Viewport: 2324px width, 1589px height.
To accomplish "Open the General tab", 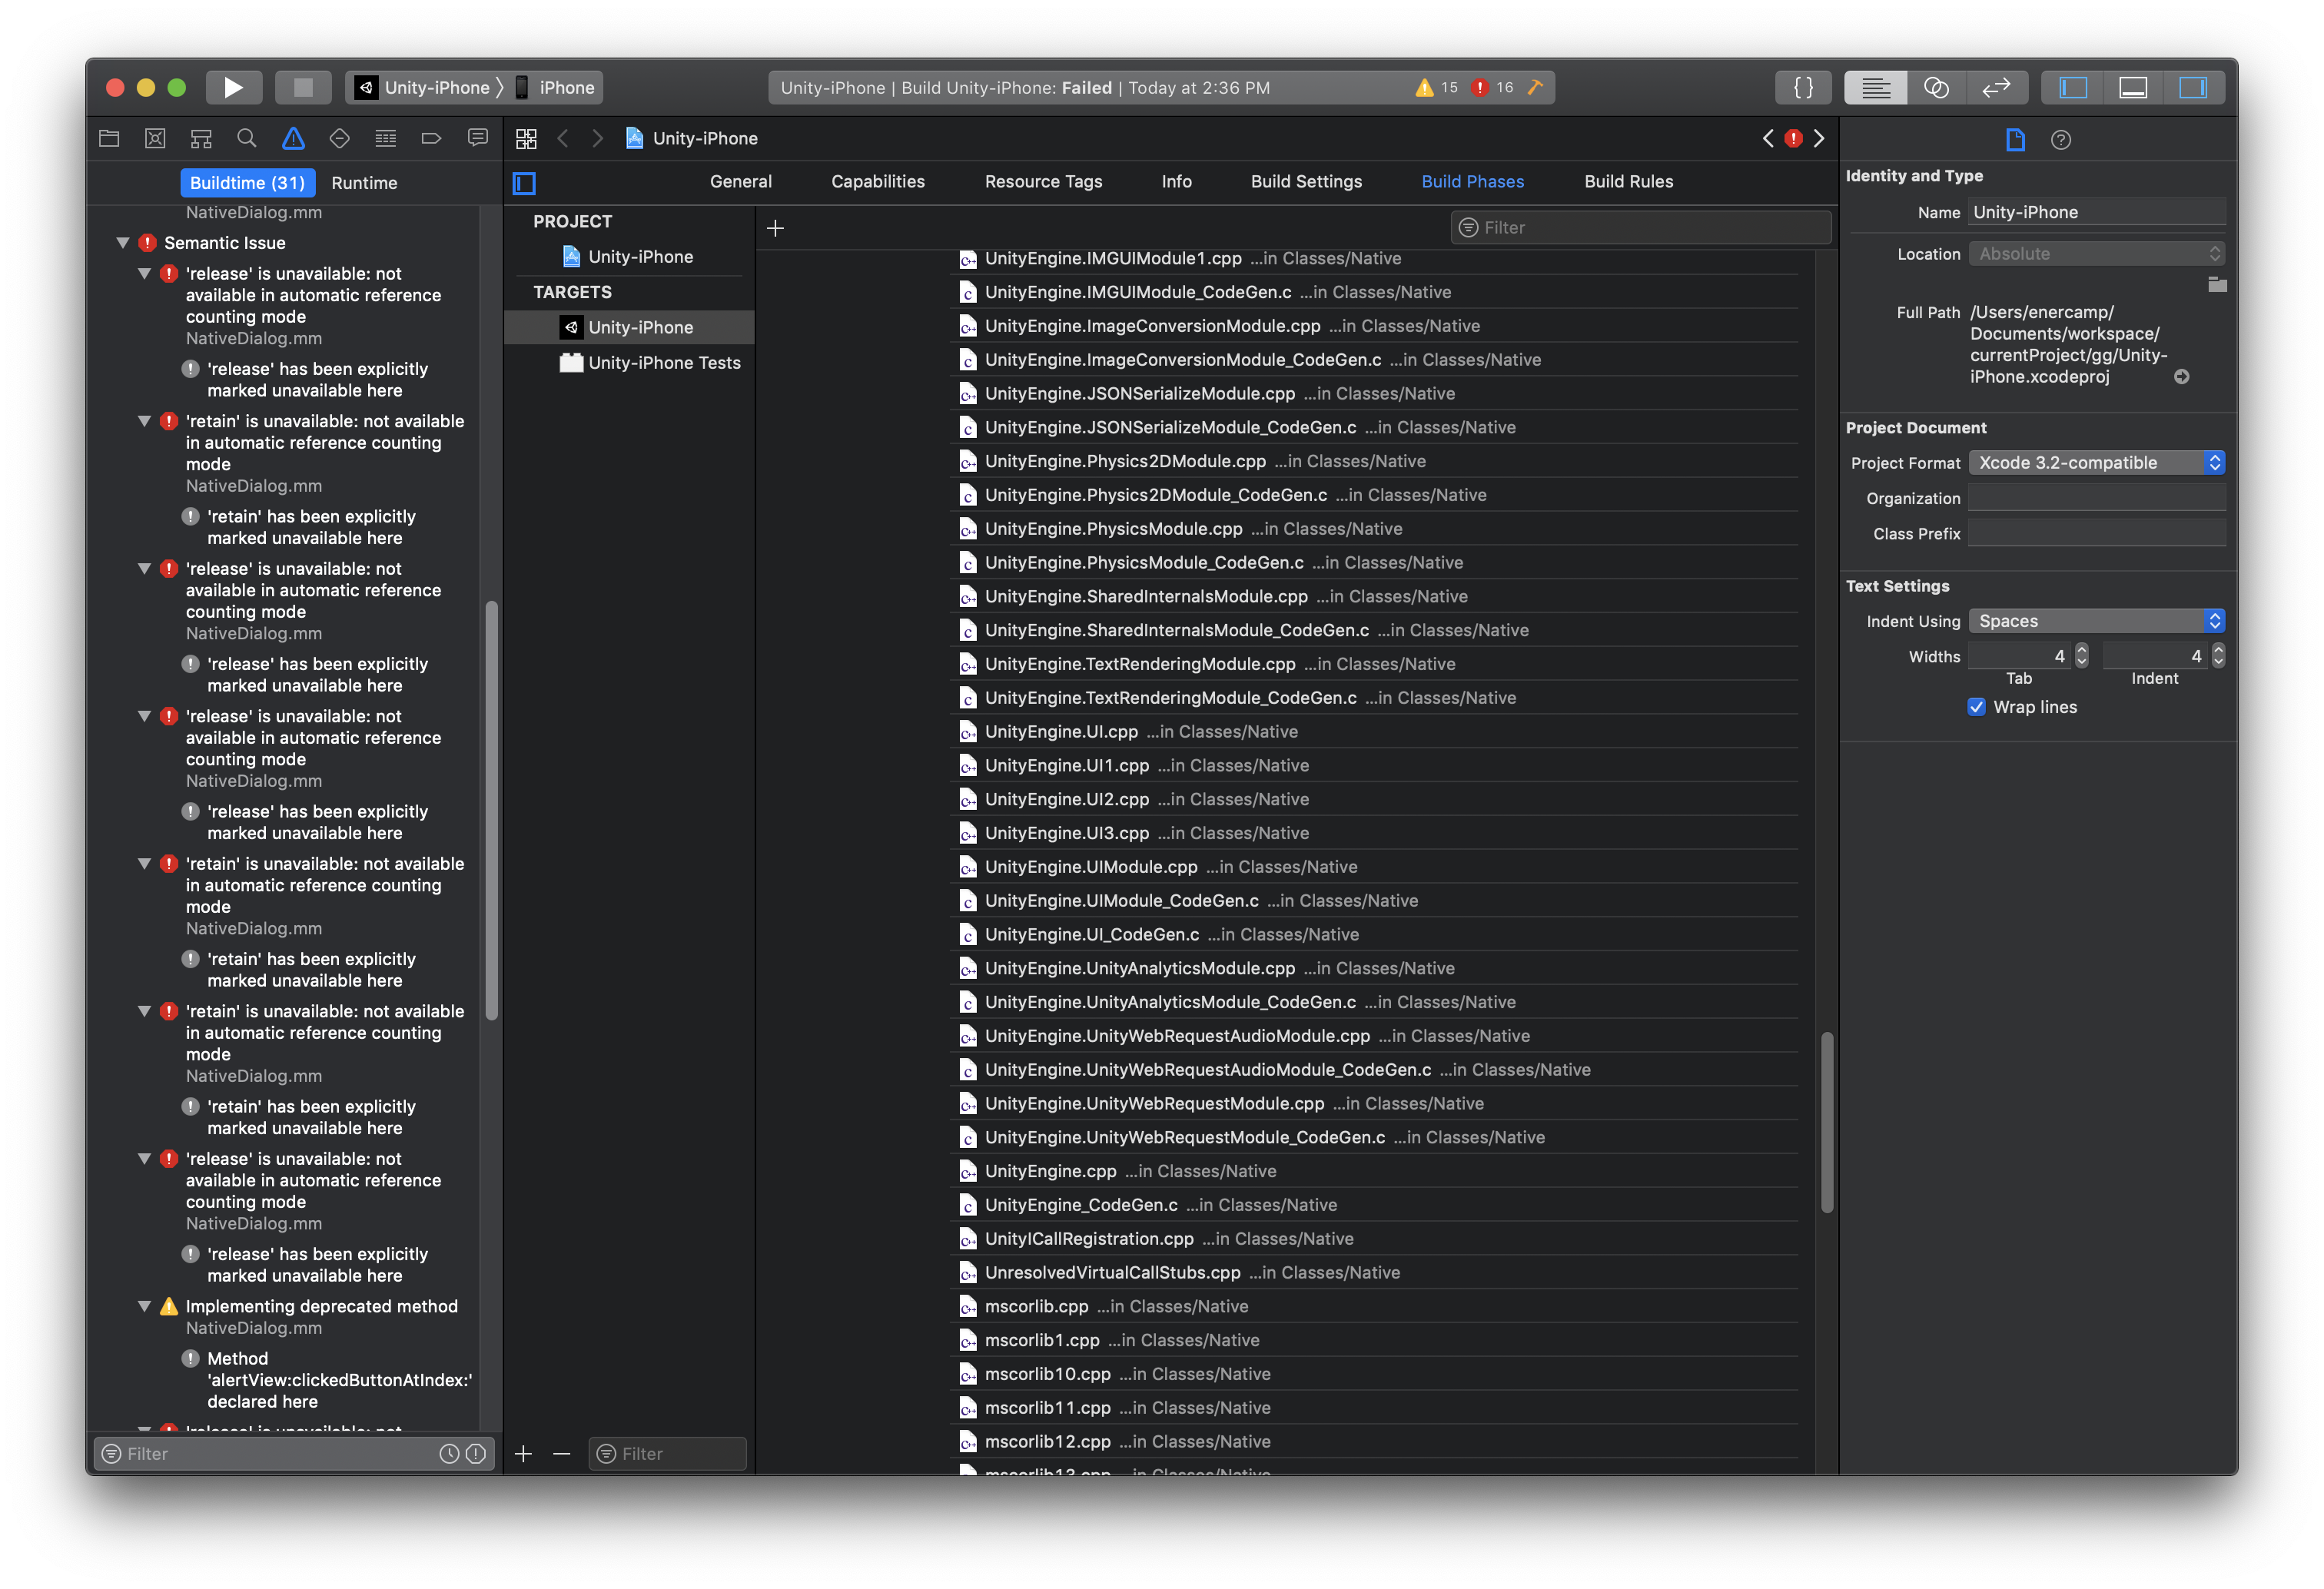I will pyautogui.click(x=740, y=182).
